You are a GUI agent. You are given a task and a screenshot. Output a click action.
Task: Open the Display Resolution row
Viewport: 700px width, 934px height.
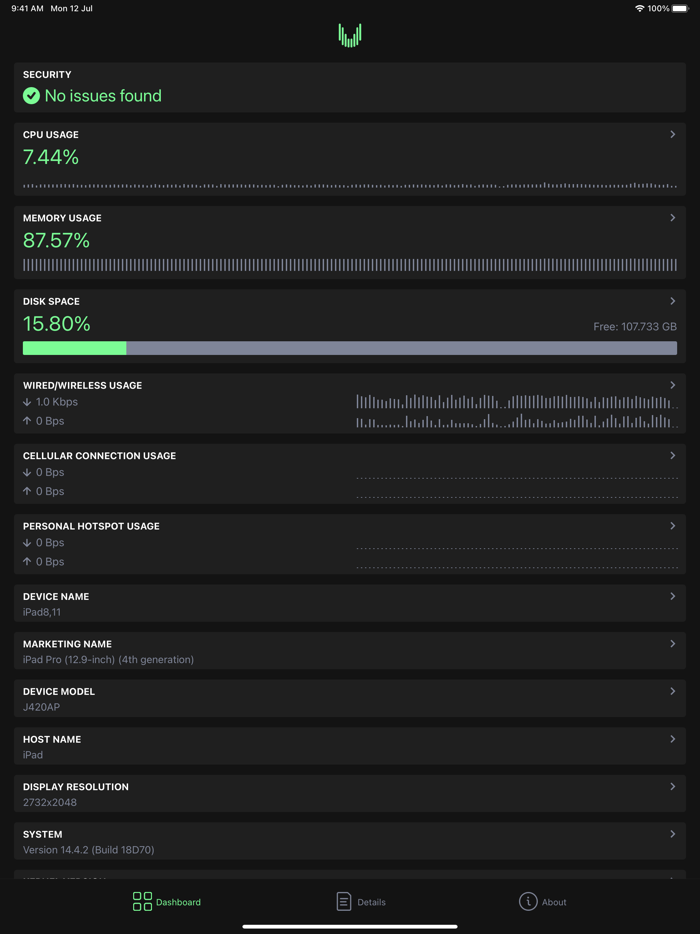pyautogui.click(x=350, y=794)
